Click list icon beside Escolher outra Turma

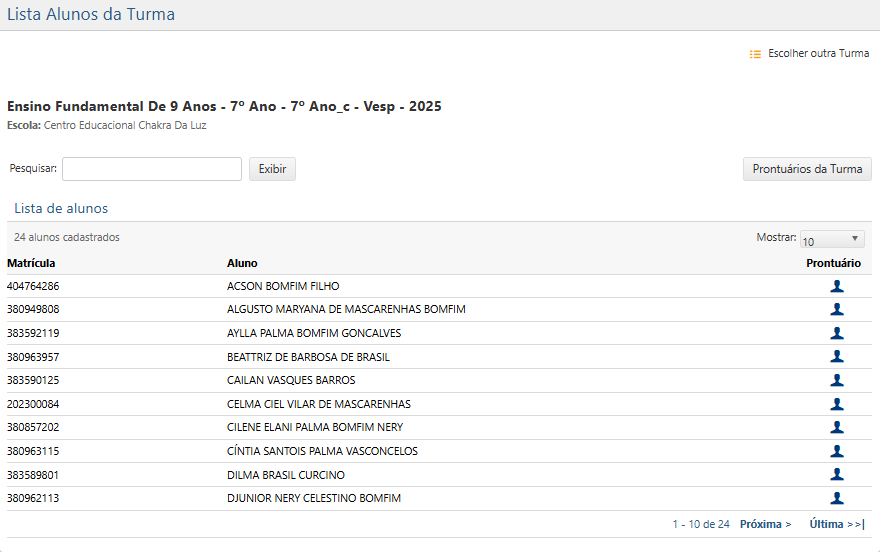[756, 54]
